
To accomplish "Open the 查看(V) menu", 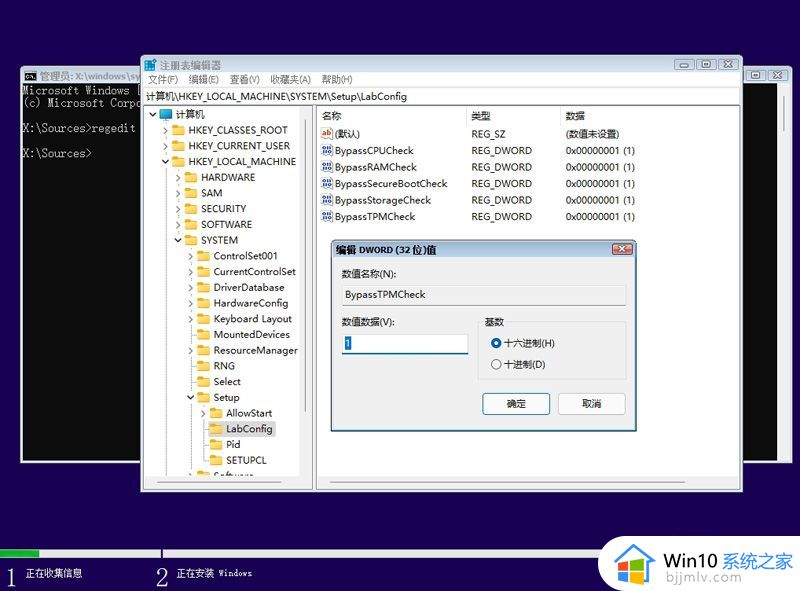I will pyautogui.click(x=244, y=80).
